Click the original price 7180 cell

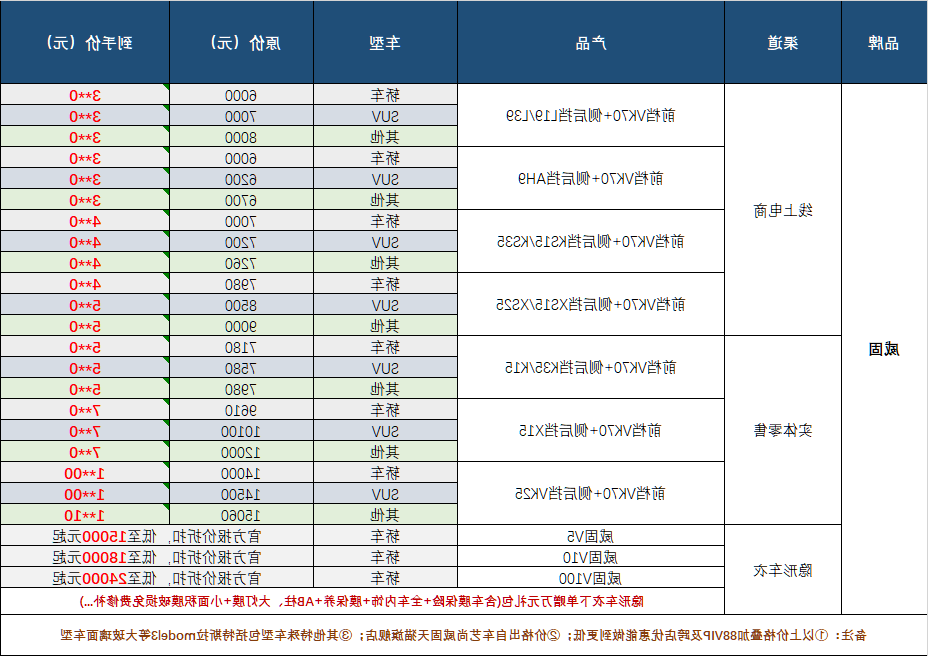(241, 347)
